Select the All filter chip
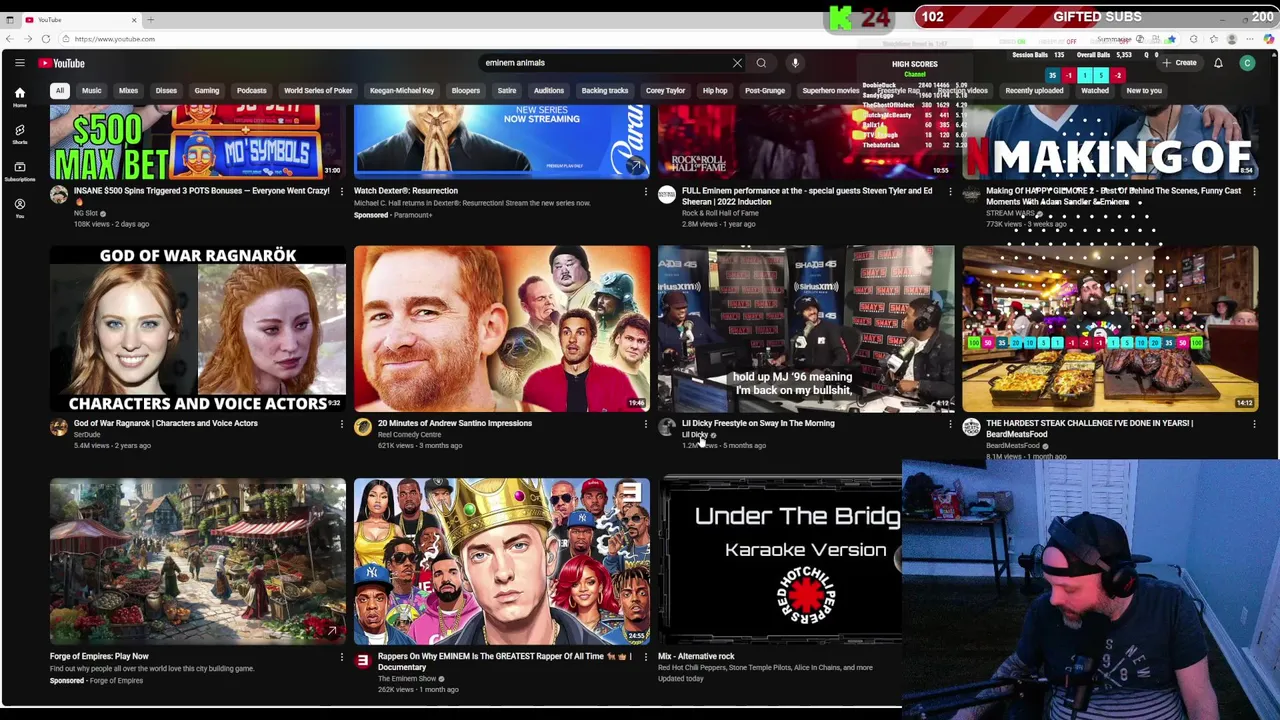The width and height of the screenshot is (1280, 720). click(59, 91)
